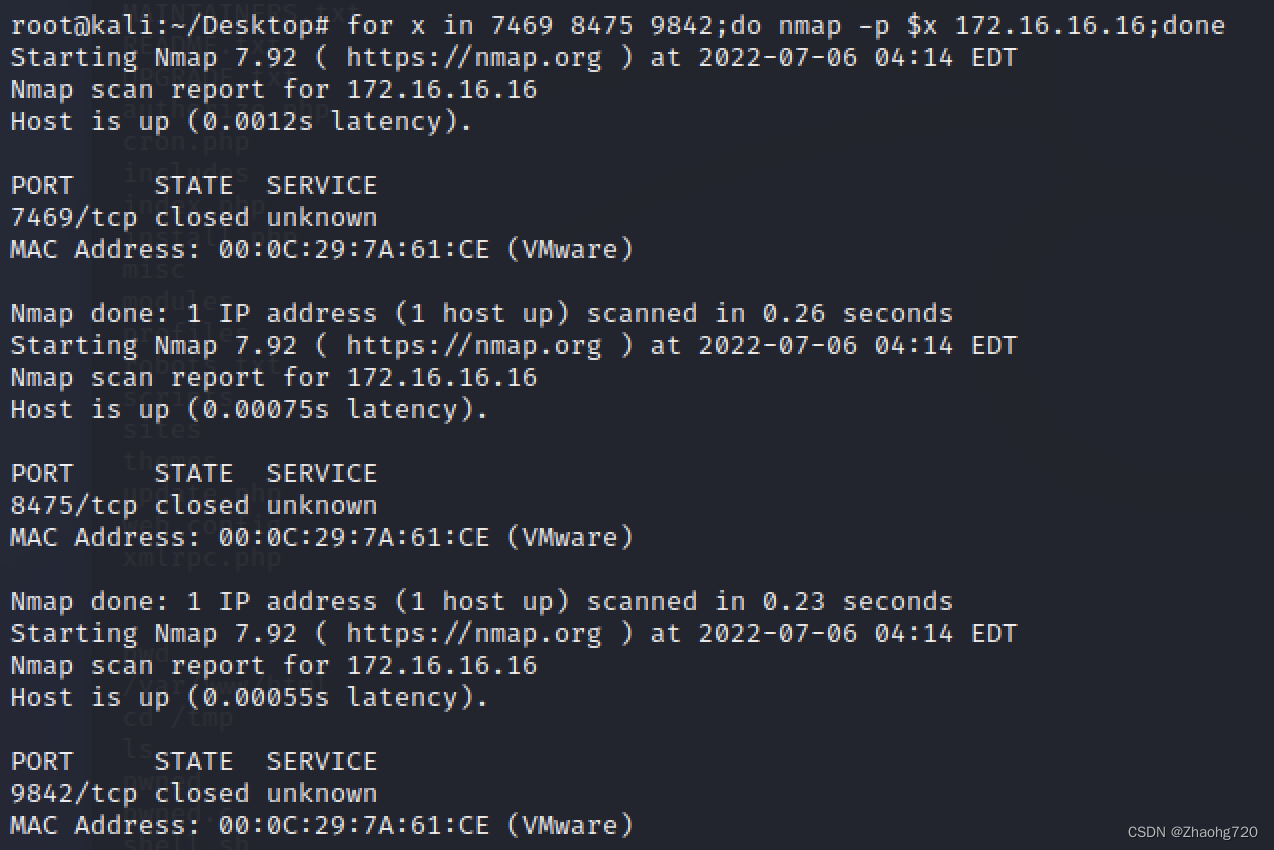
Task: Click the nmap command in the for loop
Action: click(809, 25)
